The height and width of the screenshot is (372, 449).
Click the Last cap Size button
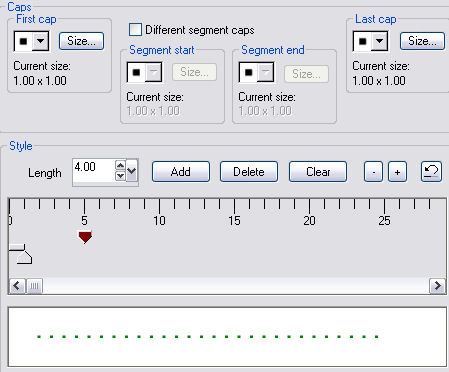(x=422, y=41)
